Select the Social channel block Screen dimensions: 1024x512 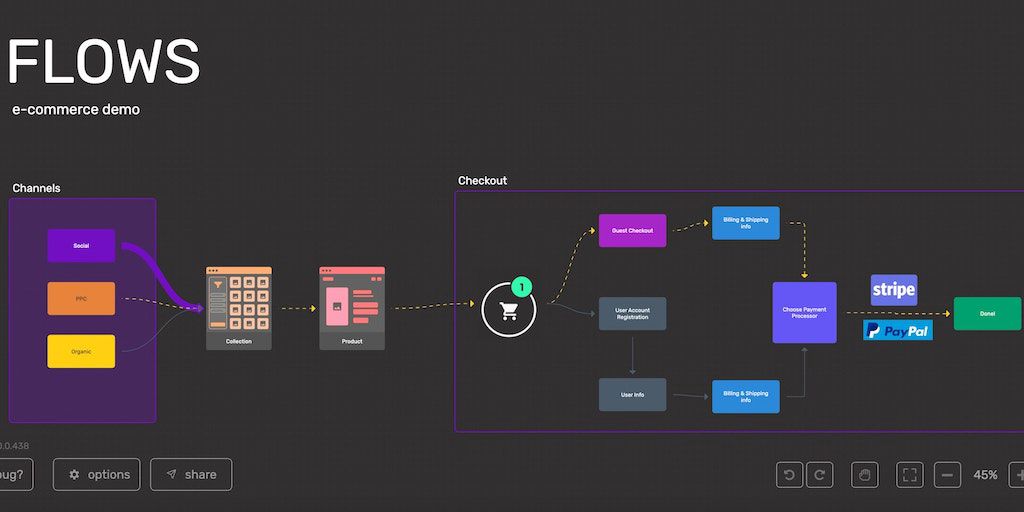(x=81, y=246)
